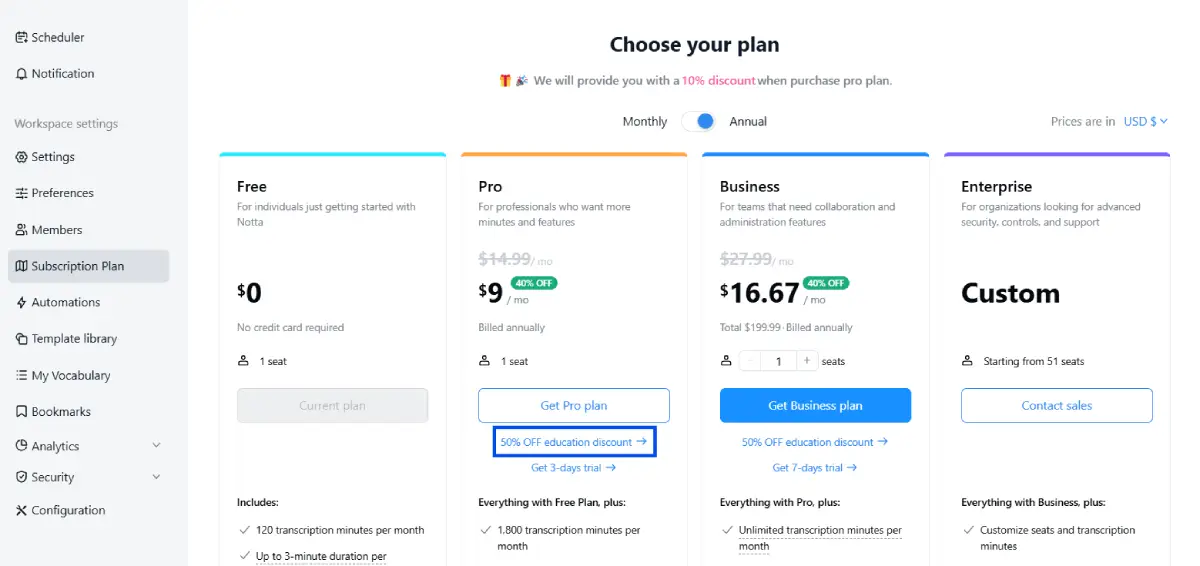This screenshot has height=566, width=1200.
Task: Click the Notification bell icon
Action: pyautogui.click(x=22, y=74)
